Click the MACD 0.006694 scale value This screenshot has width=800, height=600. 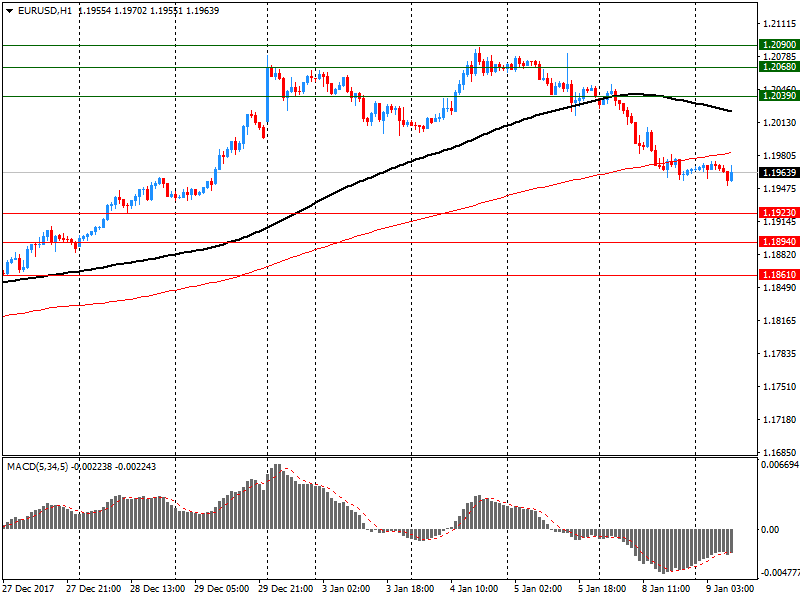coord(779,466)
